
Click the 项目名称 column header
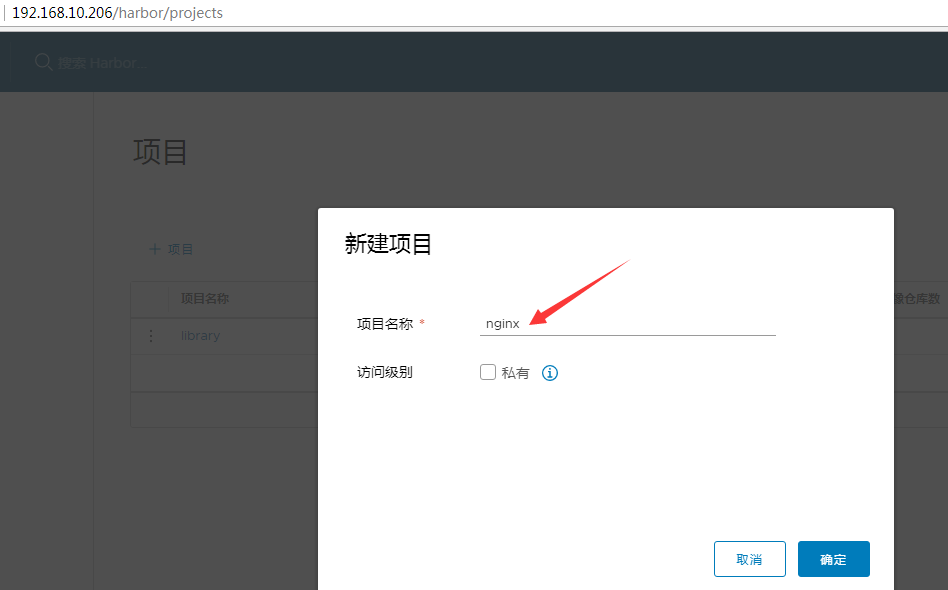coord(205,298)
